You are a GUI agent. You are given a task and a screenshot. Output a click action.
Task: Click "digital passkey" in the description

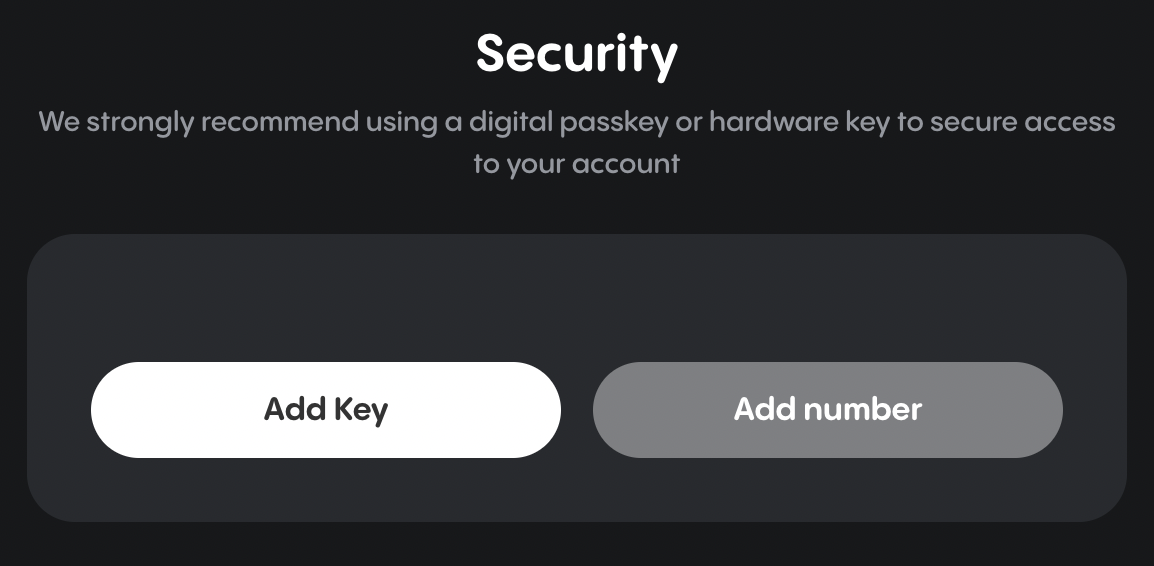tap(568, 122)
